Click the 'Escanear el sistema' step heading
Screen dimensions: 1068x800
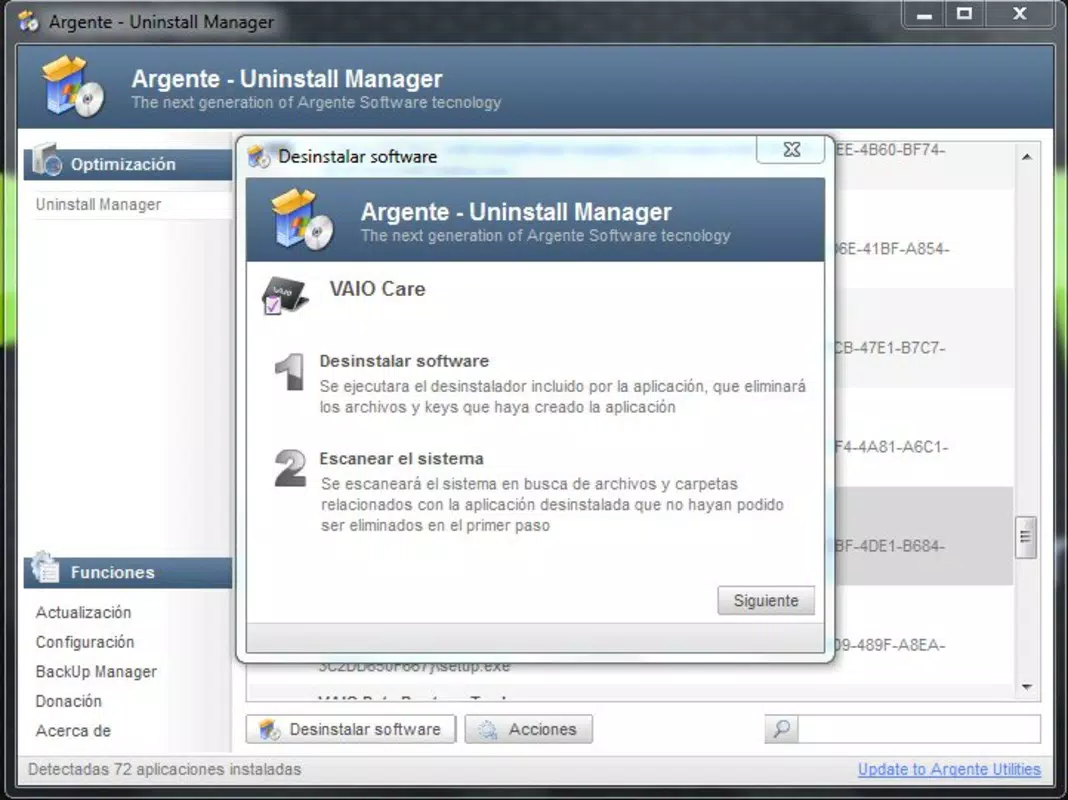point(401,458)
